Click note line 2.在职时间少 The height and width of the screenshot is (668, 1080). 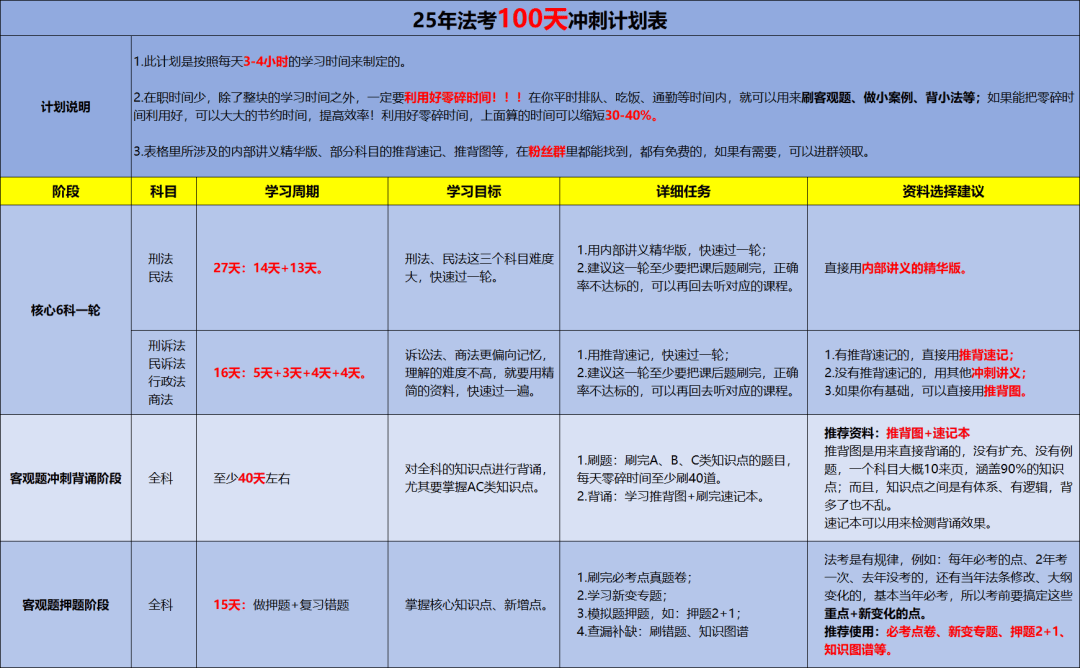click(604, 106)
